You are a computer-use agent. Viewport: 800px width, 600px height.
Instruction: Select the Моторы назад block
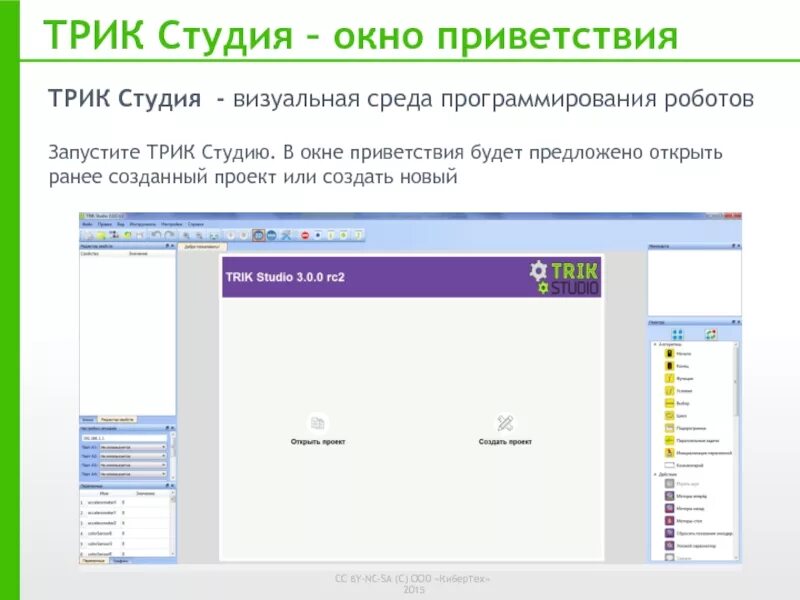(x=685, y=508)
